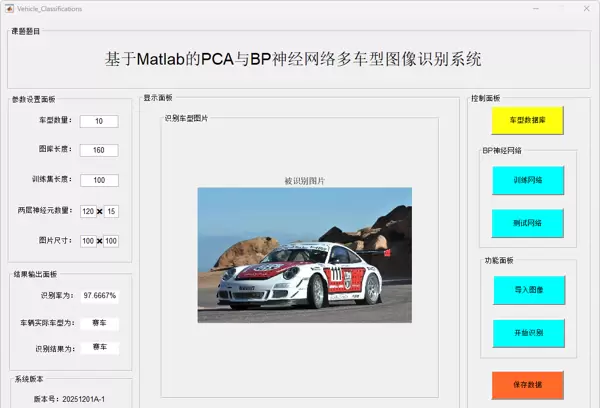Click the image width field in 图片尺寸
Screen dimensions: 600x408
[88, 241]
